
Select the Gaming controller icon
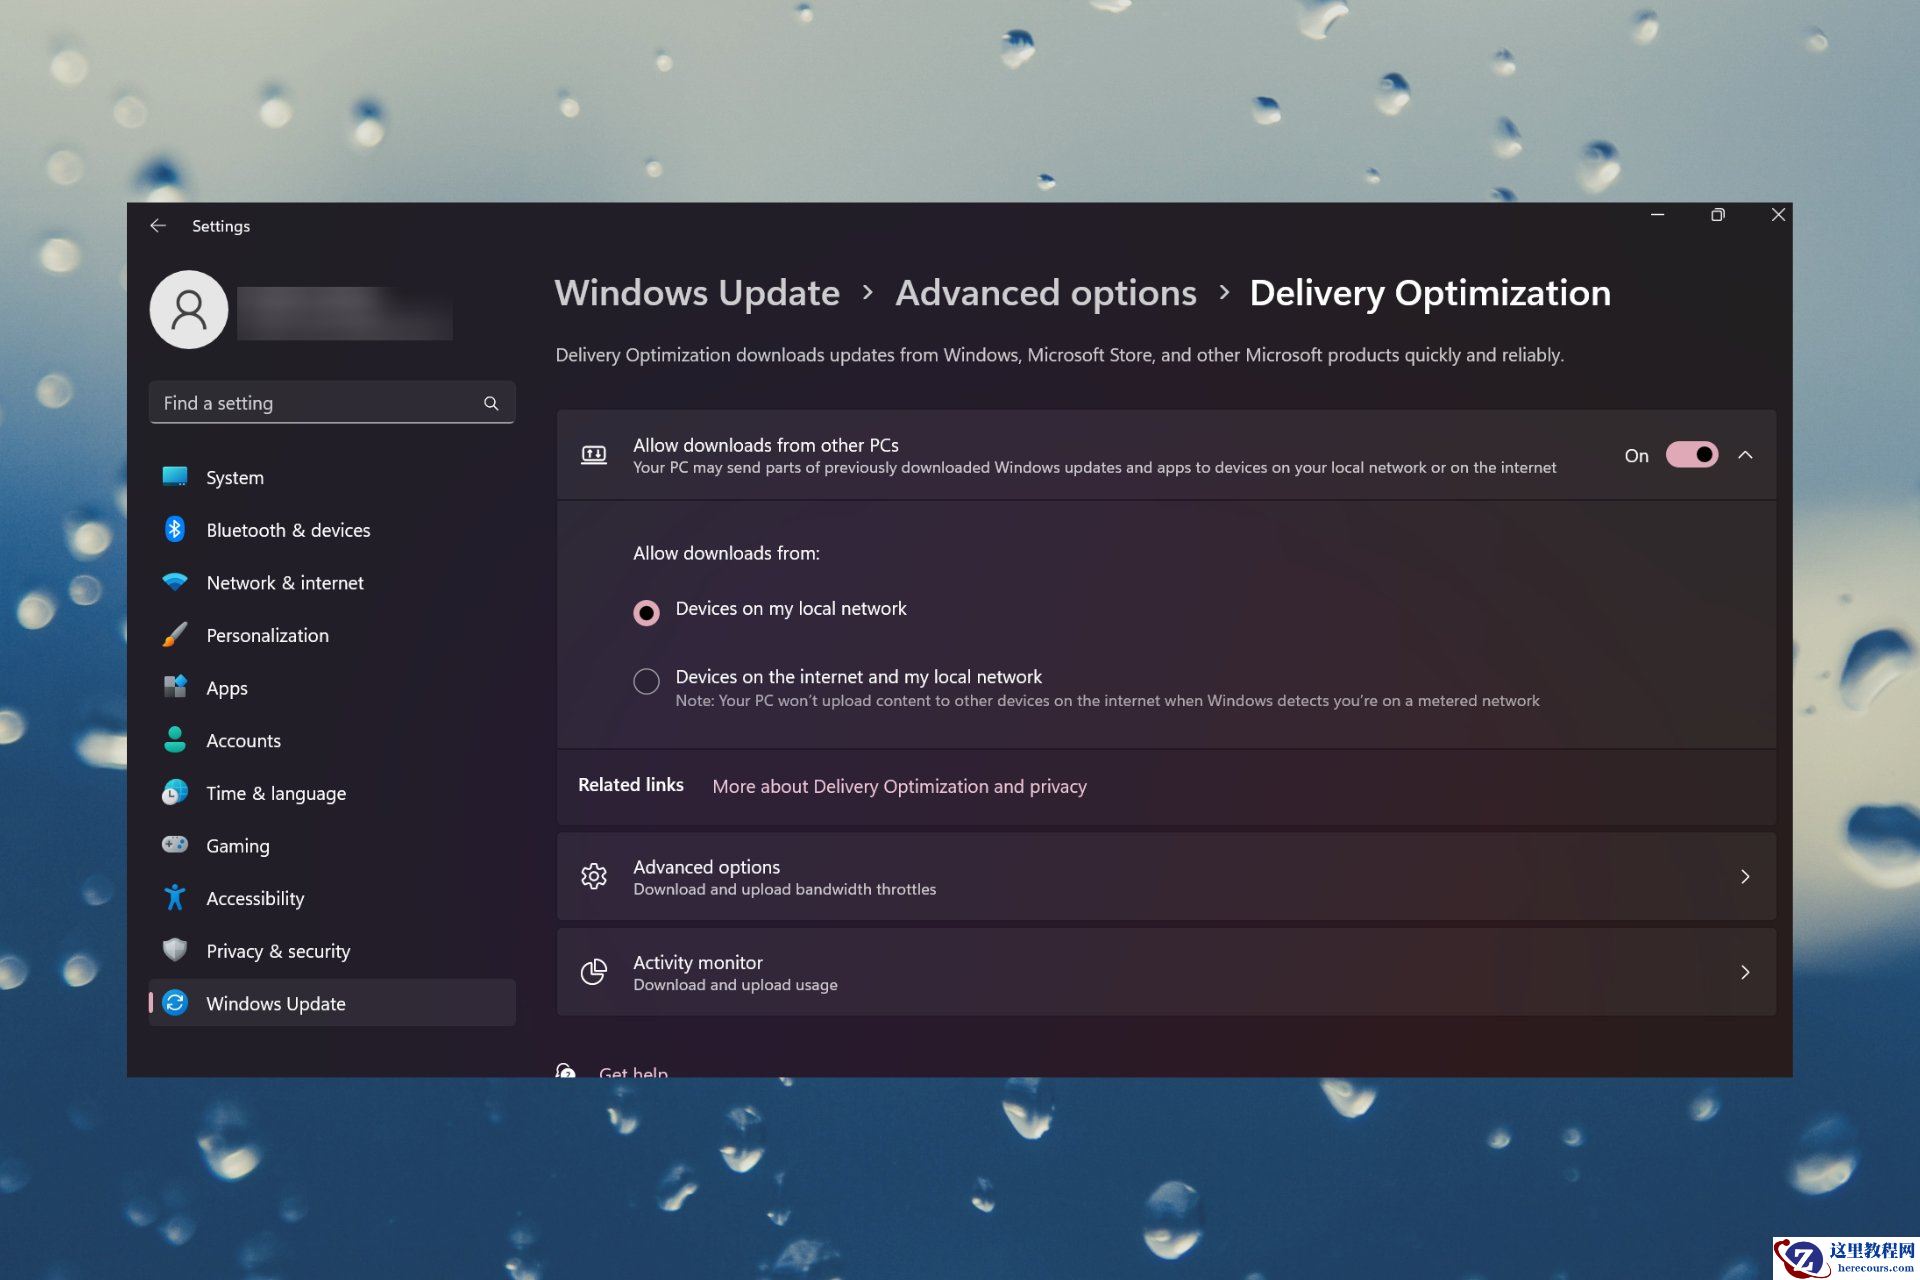(x=175, y=845)
